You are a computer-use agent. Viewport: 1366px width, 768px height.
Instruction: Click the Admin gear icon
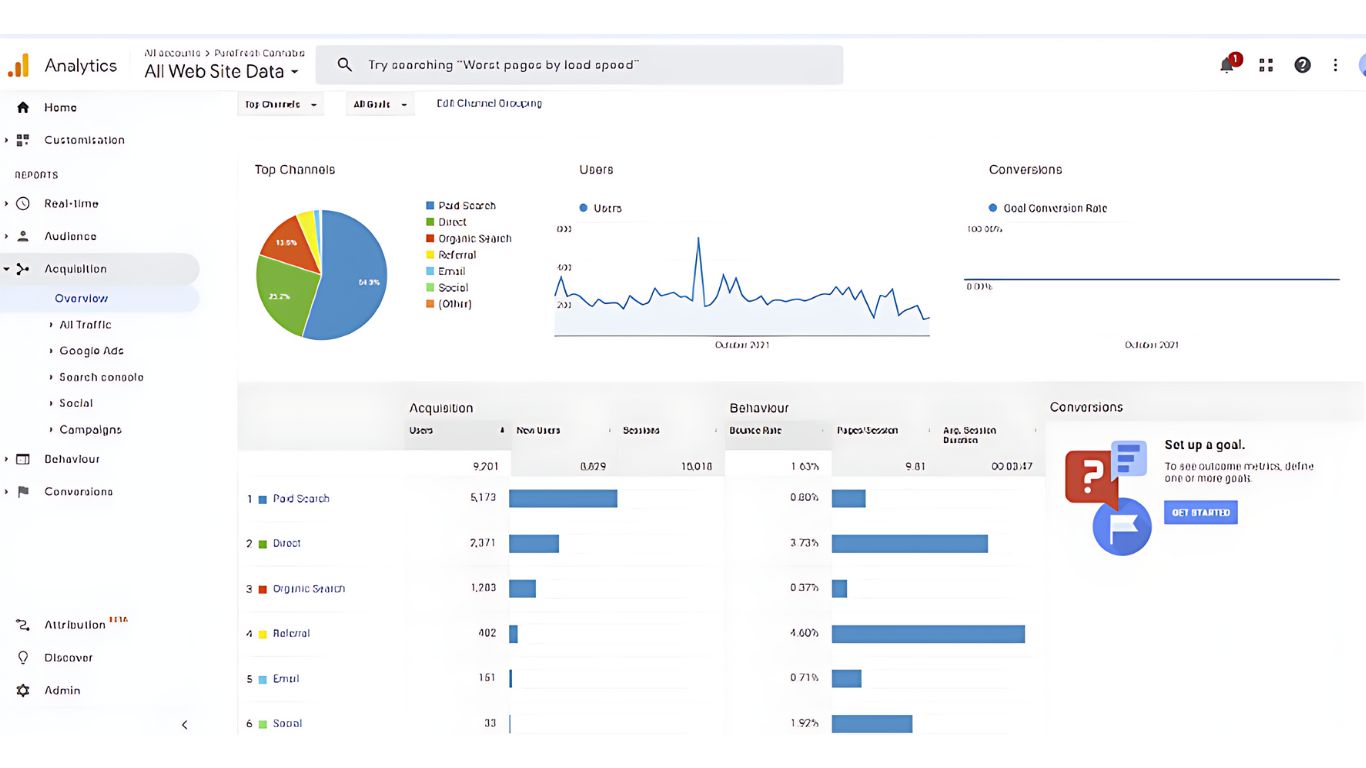tap(23, 690)
